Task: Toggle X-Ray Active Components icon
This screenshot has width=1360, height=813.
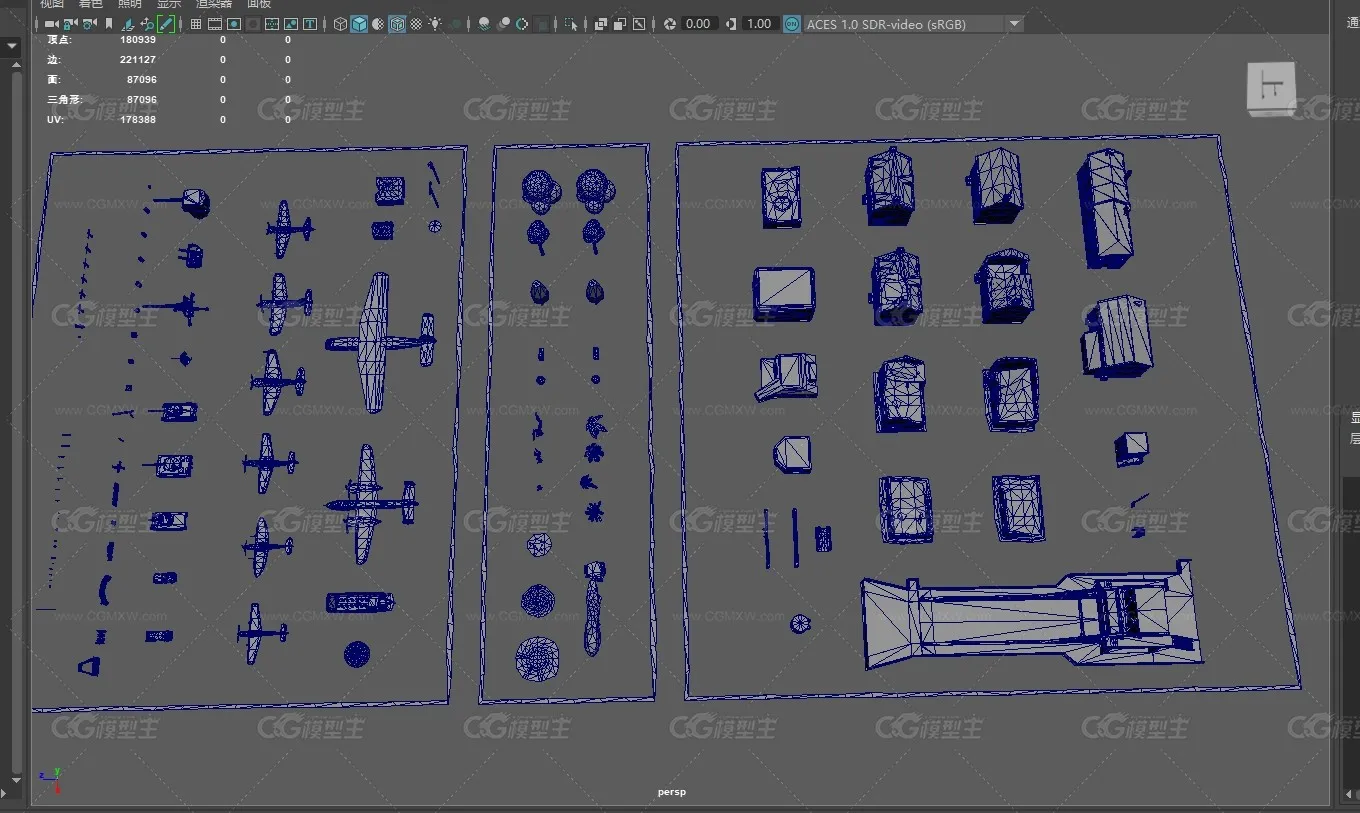Action: pos(620,24)
